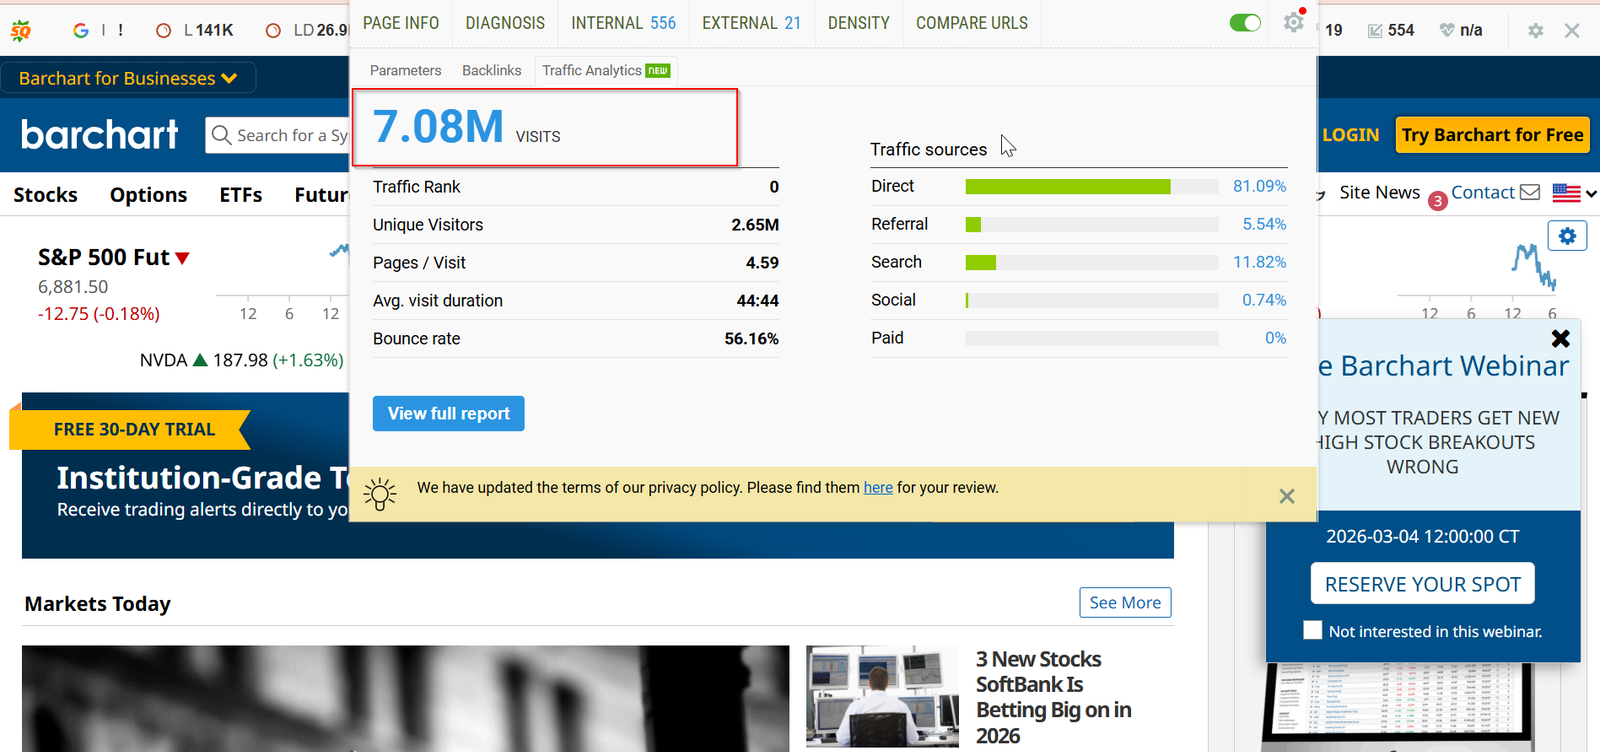Click the FREE 30-DAY TRIAL banner label
The width and height of the screenshot is (1600, 752).
[134, 429]
